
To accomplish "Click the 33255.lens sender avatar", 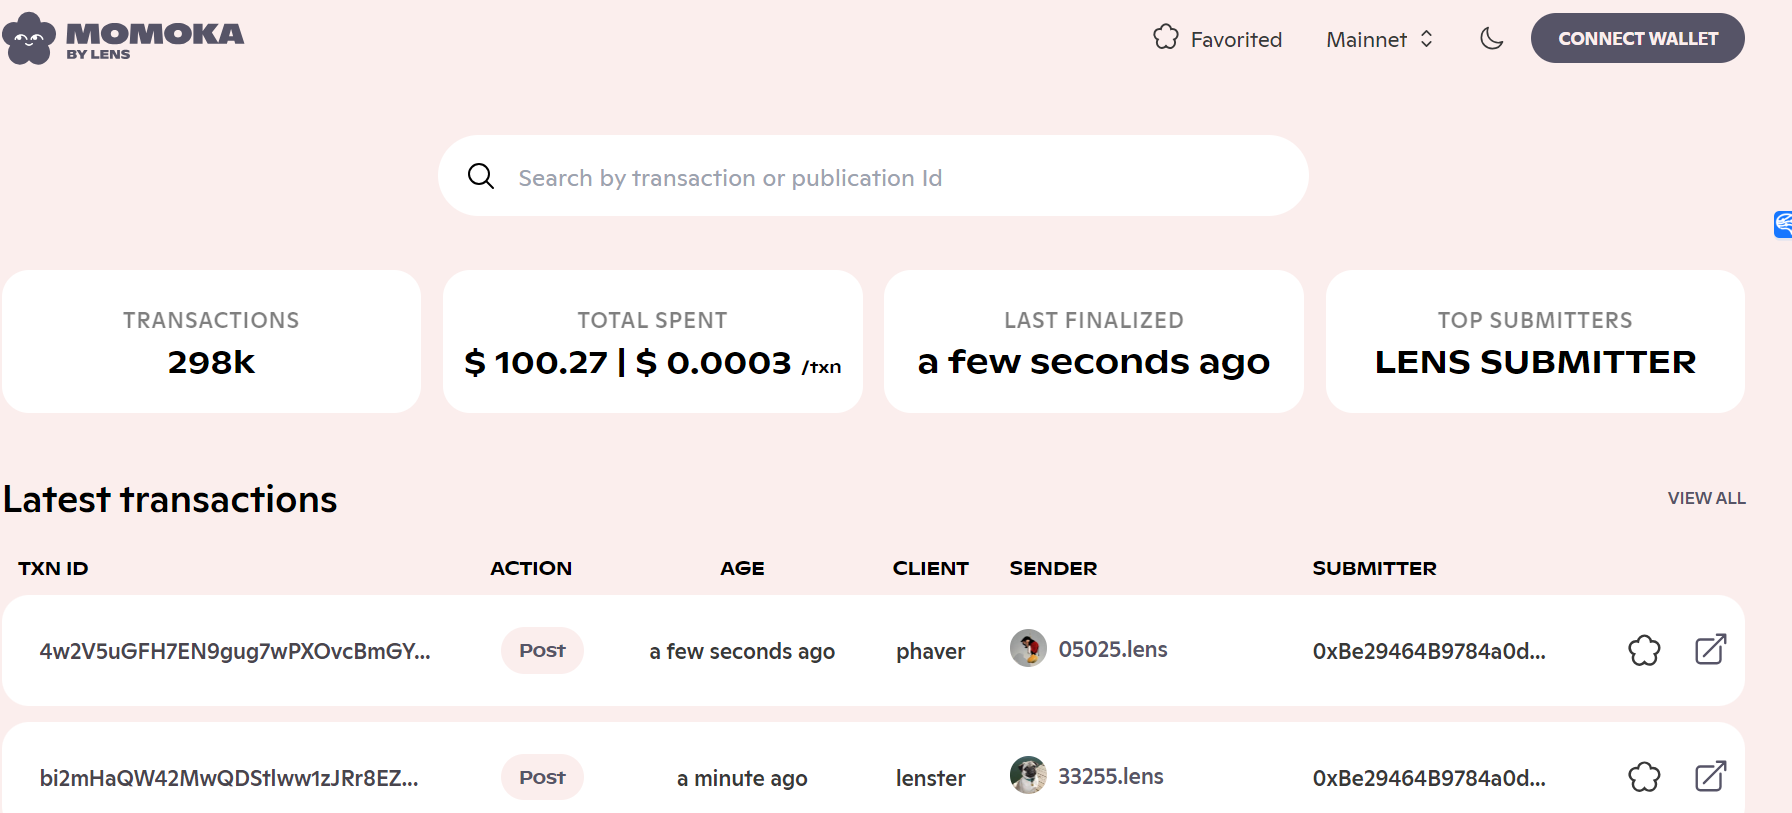I will tap(1028, 775).
